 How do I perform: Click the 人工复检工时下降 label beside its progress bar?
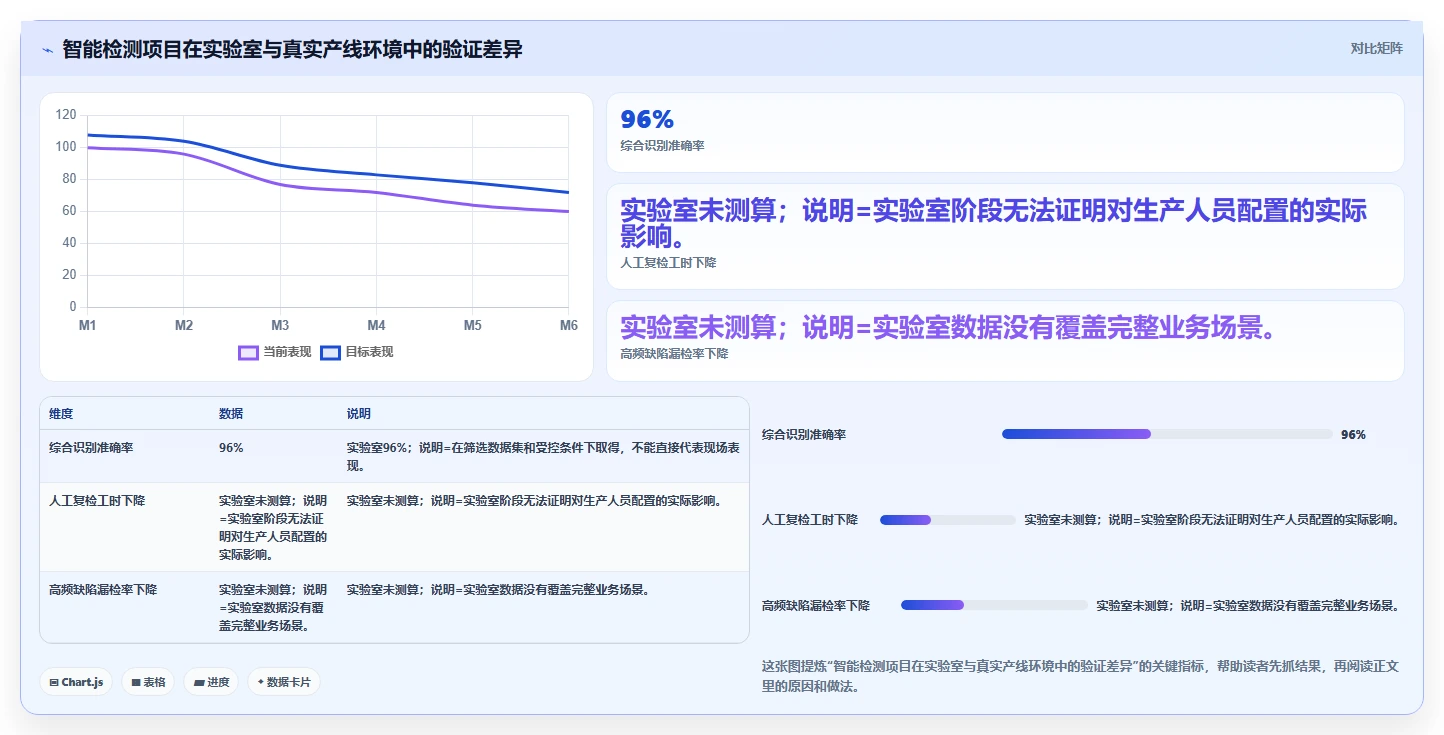810,520
